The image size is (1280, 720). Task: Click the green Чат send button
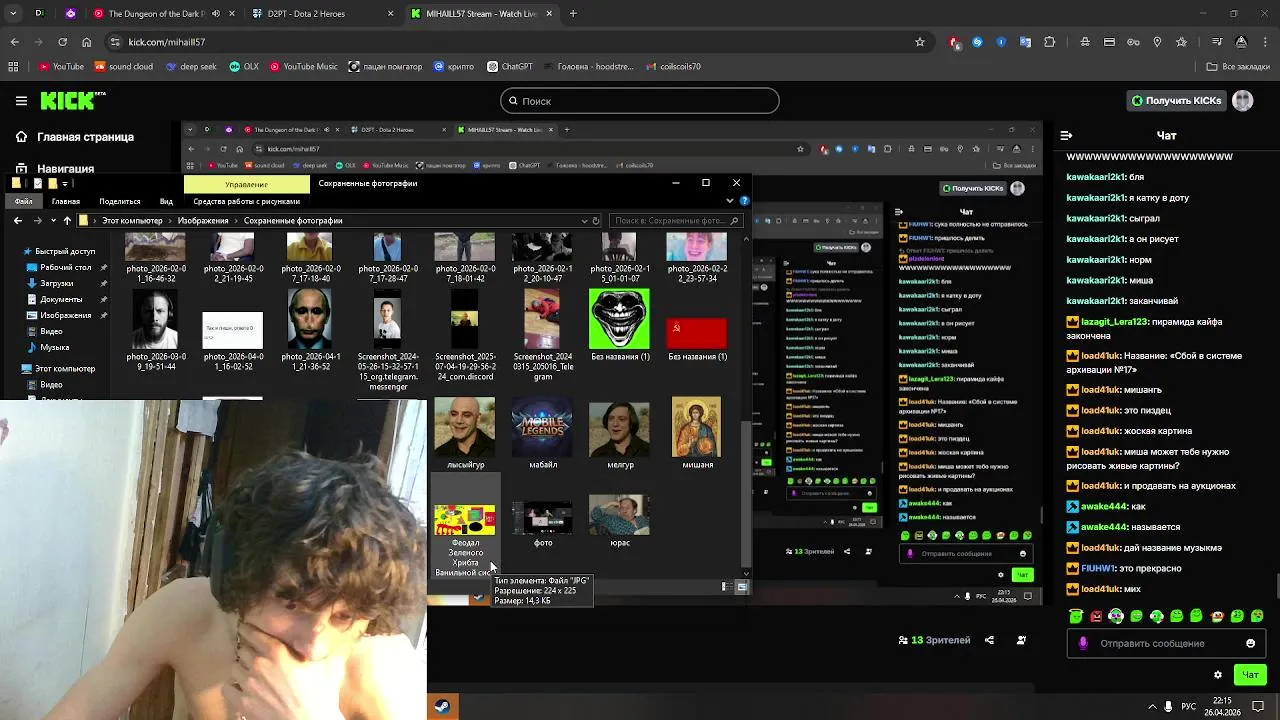pos(1250,675)
